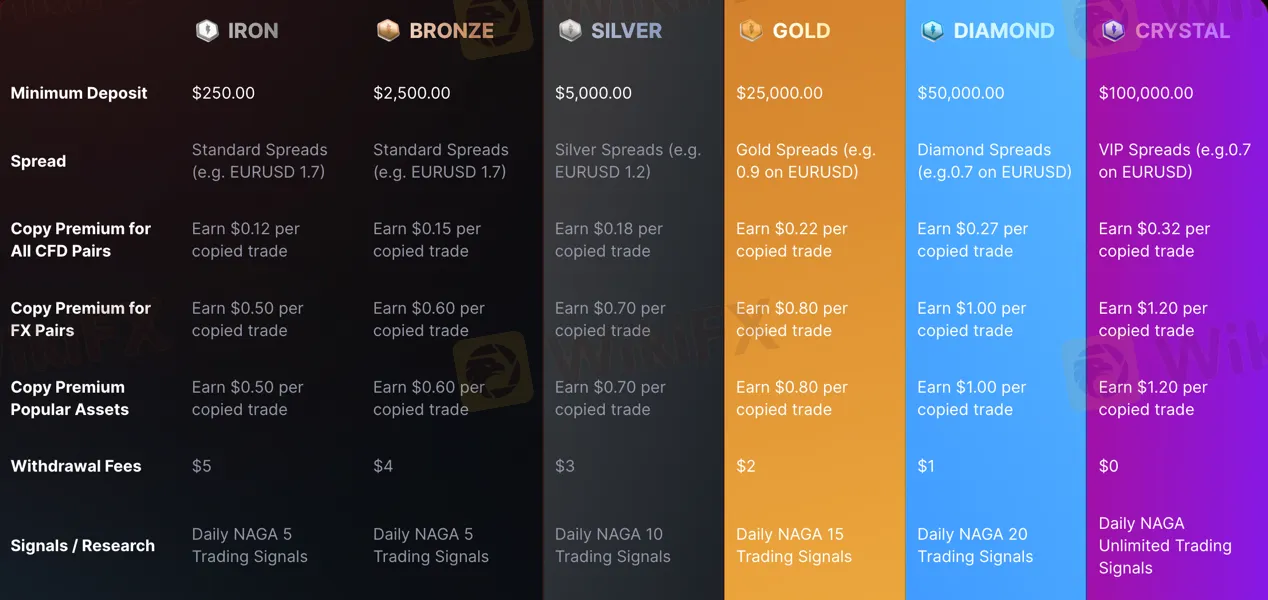This screenshot has height=600, width=1268.
Task: Select the DIAMOND column heading
Action: point(1004,31)
